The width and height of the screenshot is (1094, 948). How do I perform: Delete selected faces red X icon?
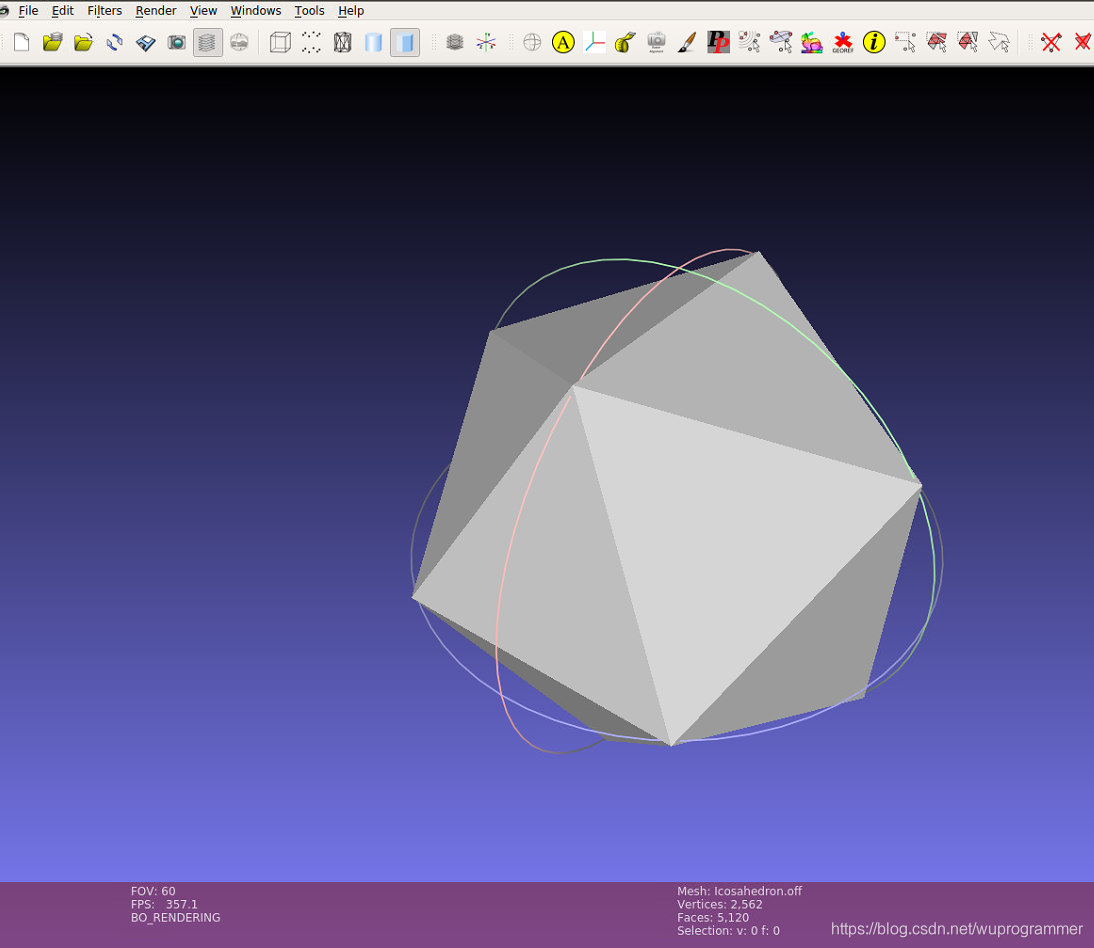tap(1083, 43)
